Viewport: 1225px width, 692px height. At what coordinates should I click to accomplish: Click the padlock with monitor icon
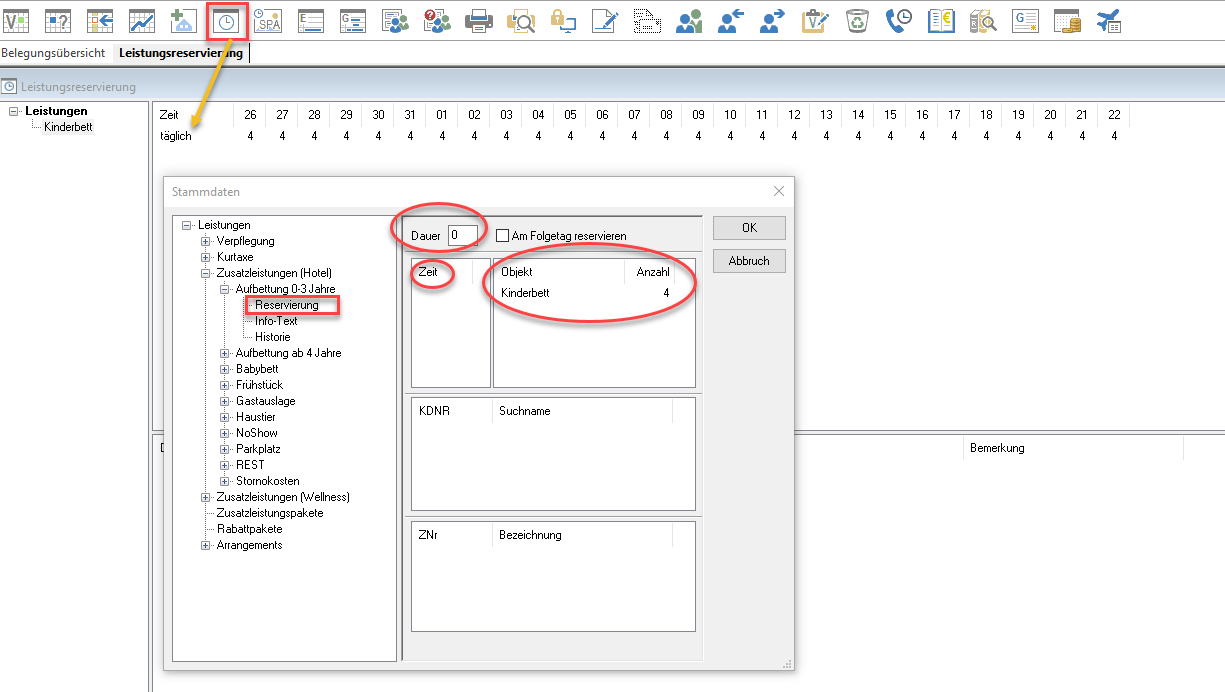coord(563,20)
